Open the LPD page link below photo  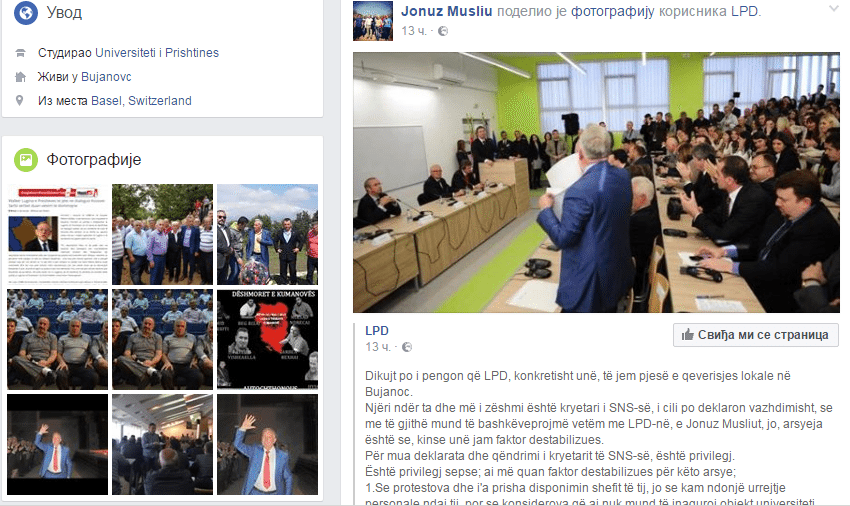tap(377, 331)
